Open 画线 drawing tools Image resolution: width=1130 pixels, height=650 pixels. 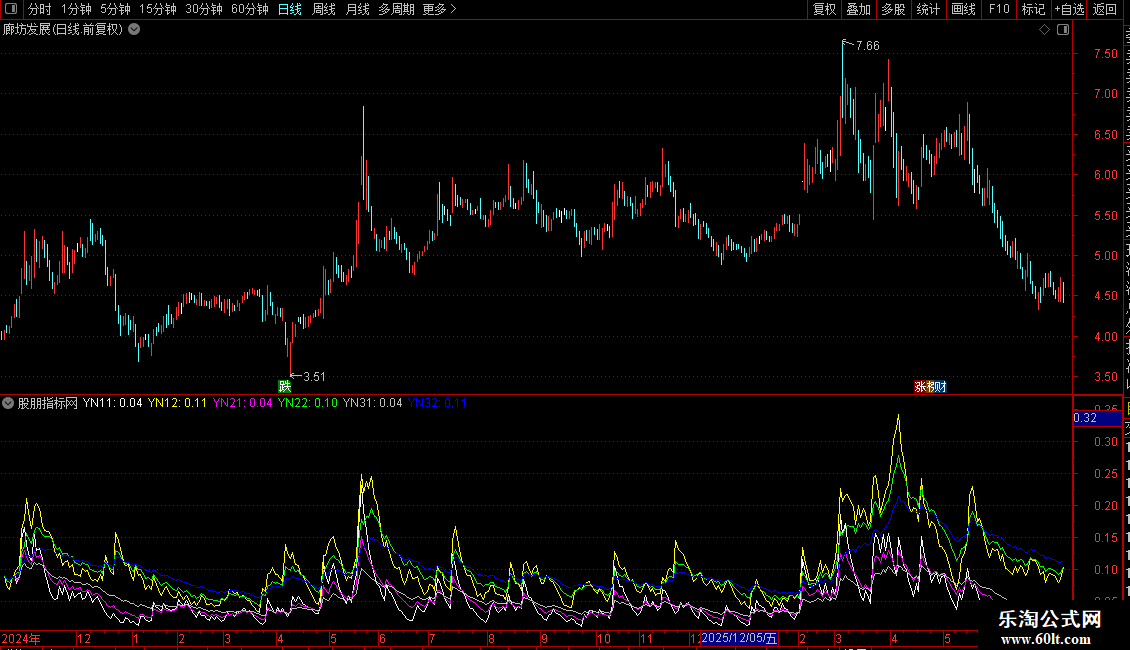pos(963,9)
